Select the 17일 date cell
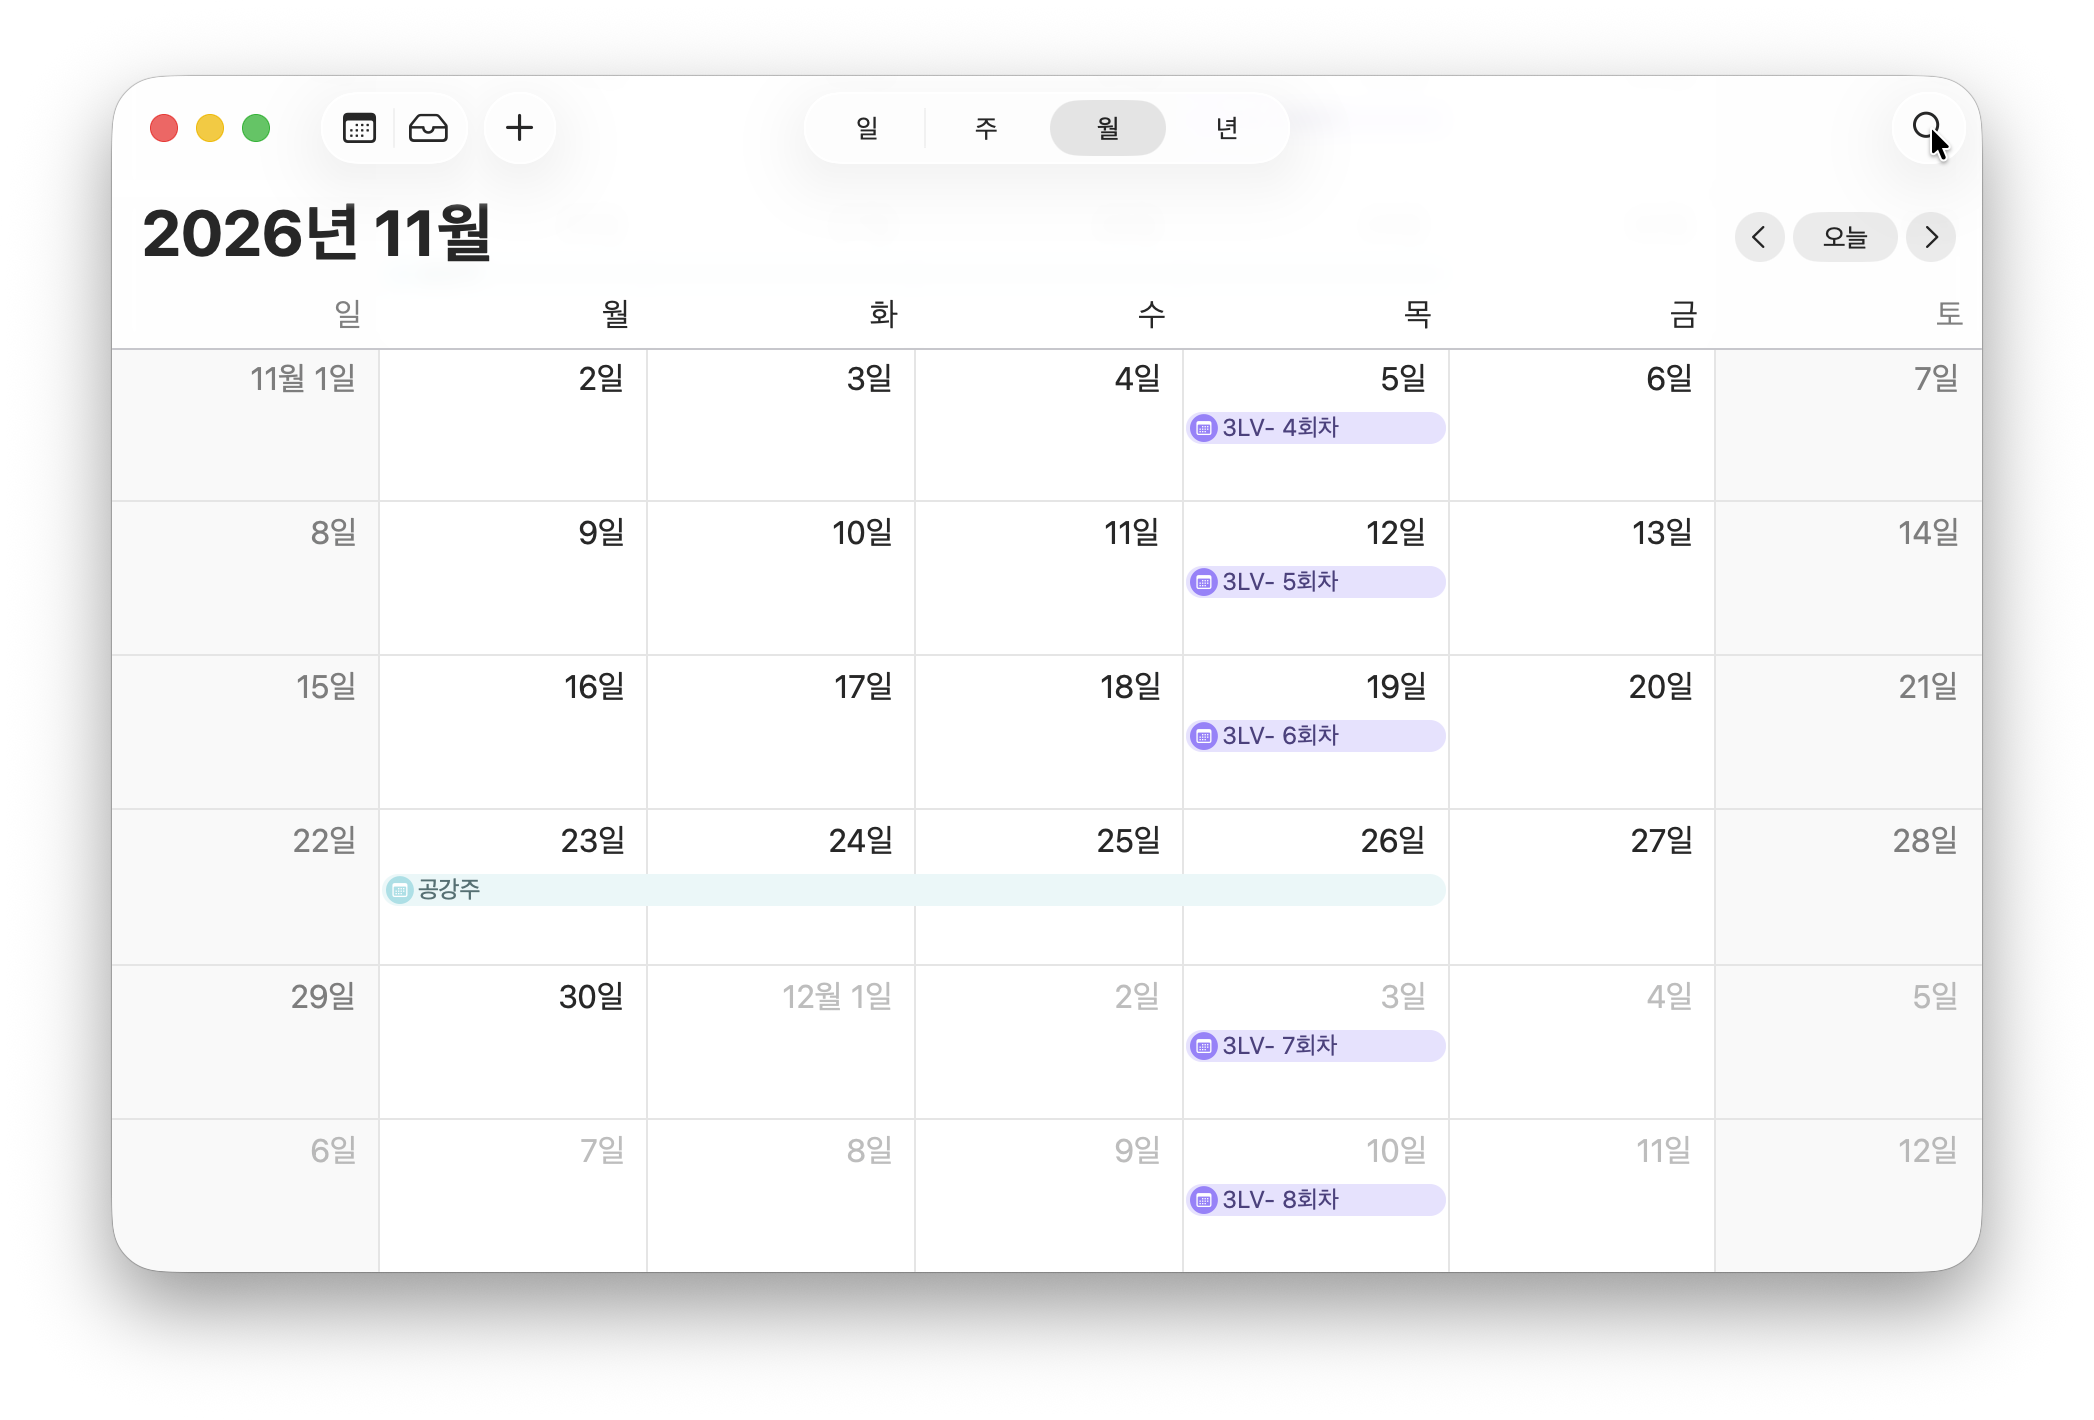Screen dimensions: 2094x1420 [781, 732]
